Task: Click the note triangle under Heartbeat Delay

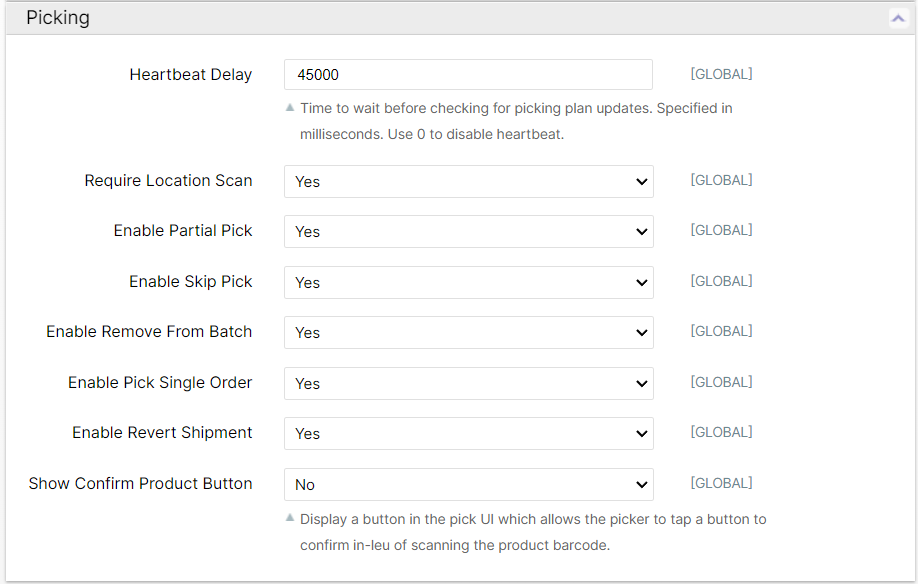Action: pos(290,107)
